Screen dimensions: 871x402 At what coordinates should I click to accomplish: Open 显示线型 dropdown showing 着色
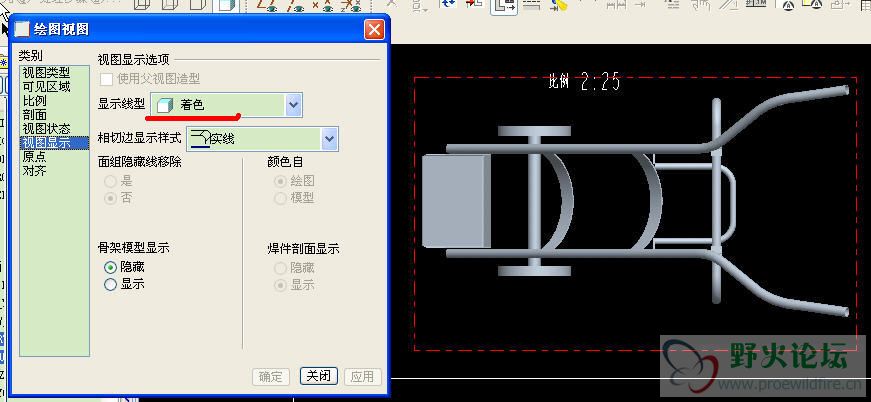tap(227, 104)
